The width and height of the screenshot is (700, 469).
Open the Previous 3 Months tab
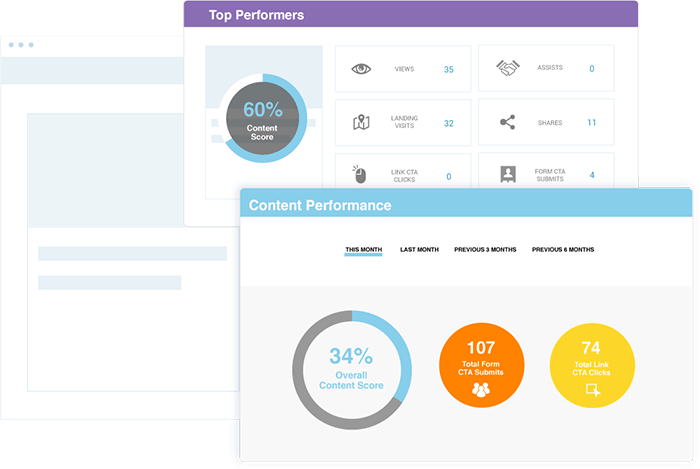(485, 249)
